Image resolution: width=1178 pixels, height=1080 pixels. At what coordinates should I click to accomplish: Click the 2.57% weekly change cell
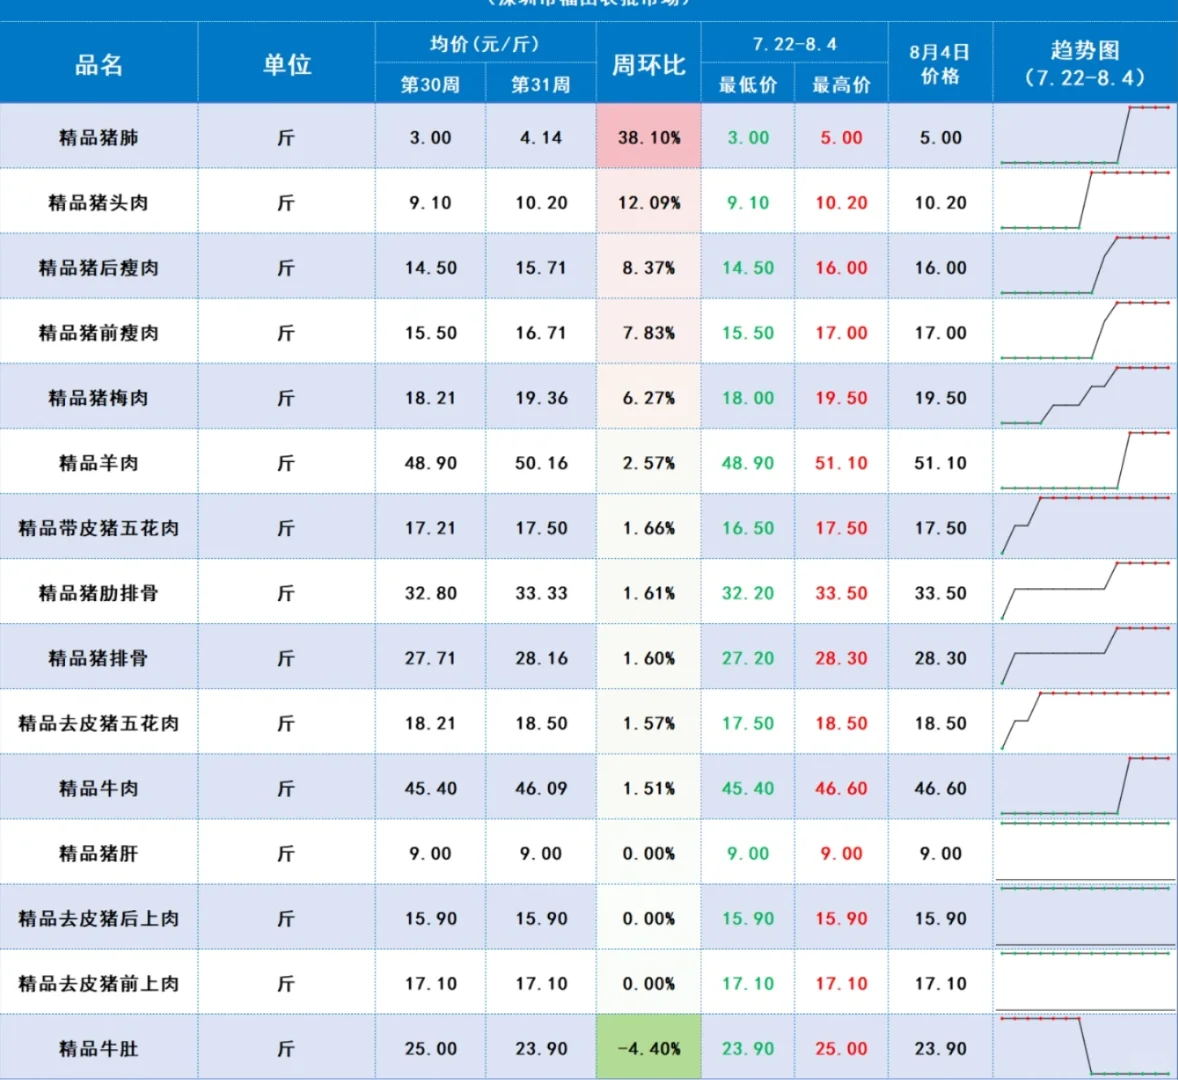(x=649, y=463)
